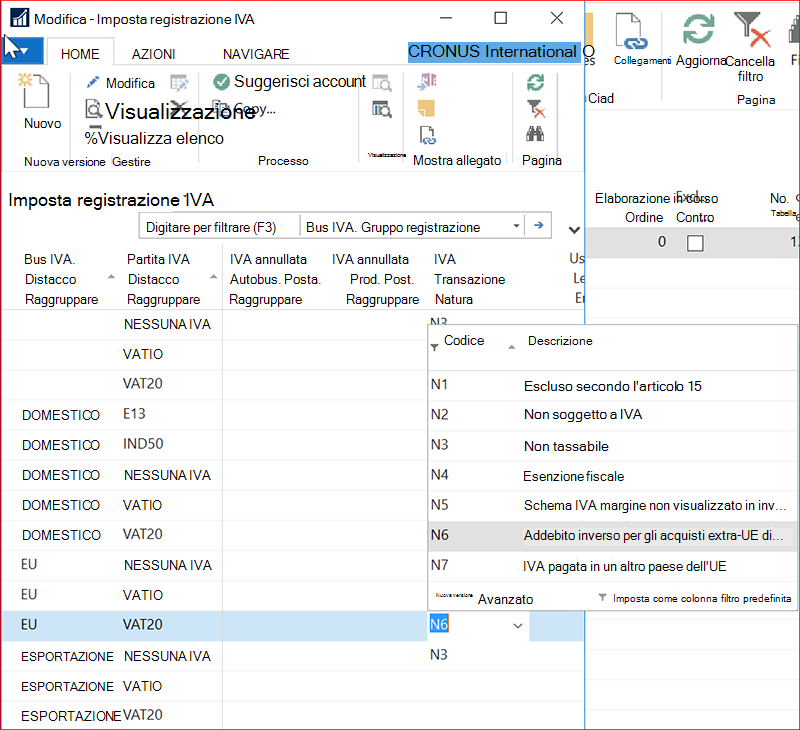The width and height of the screenshot is (800, 730).
Task: Click the filter funnel icon beside Codice header
Action: 434,347
